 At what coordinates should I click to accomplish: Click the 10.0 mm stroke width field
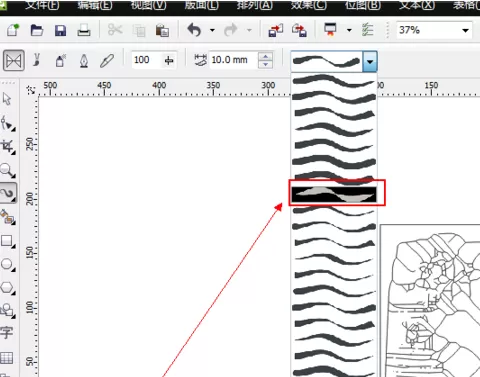pos(233,60)
